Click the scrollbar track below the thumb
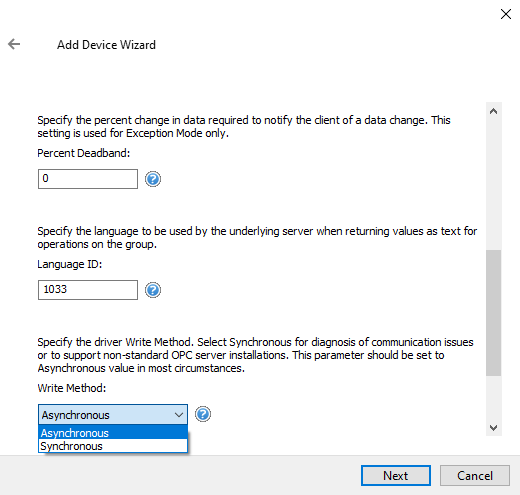This screenshot has width=520, height=495. pyautogui.click(x=494, y=397)
